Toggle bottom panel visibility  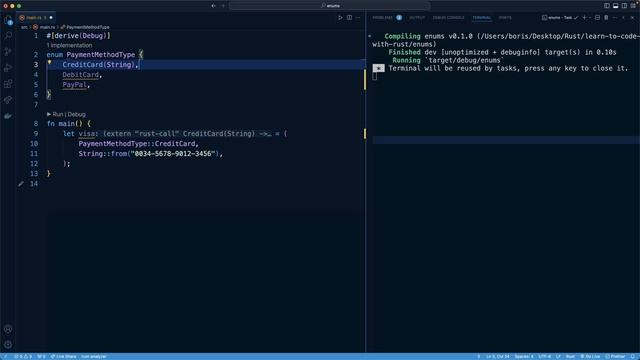pos(616,6)
